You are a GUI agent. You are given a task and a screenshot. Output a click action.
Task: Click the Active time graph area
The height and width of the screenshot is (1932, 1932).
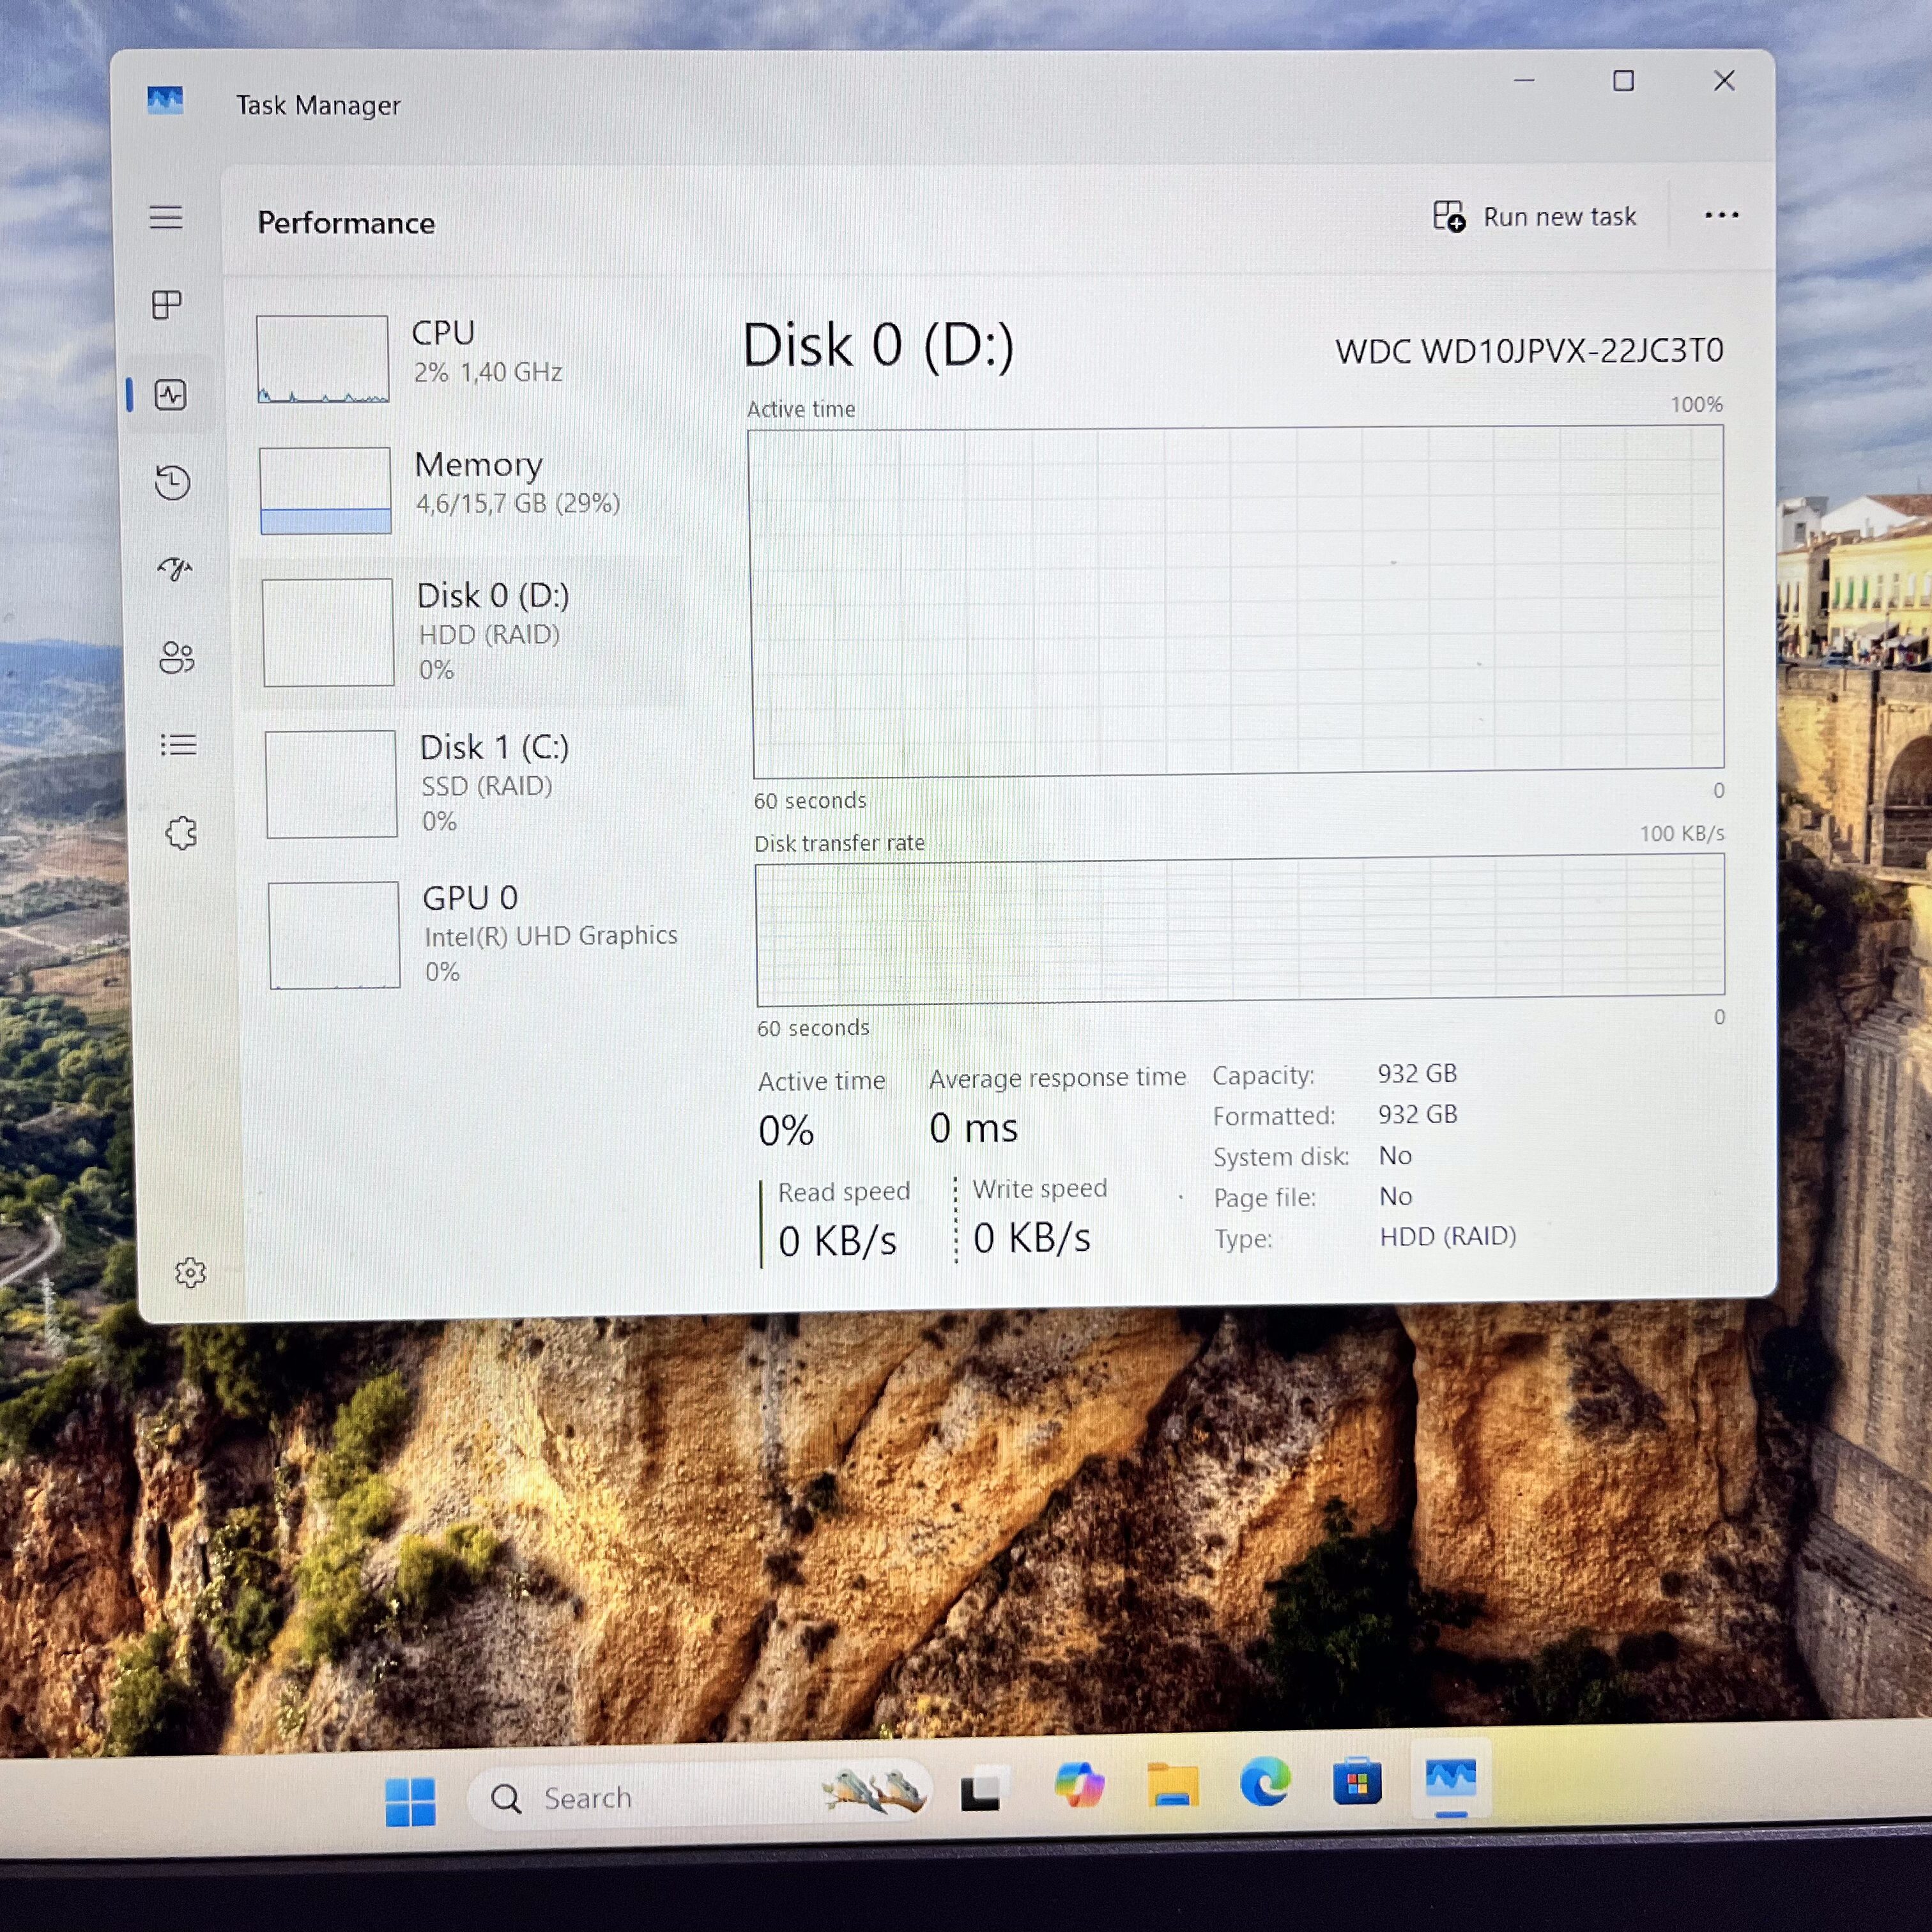click(x=1238, y=601)
